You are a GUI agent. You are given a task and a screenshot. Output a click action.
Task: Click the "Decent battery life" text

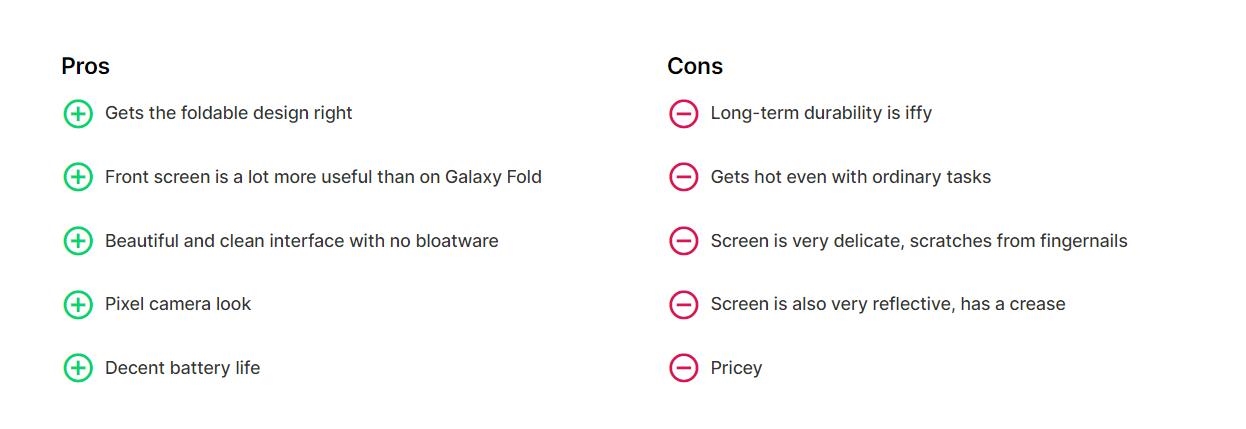182,368
